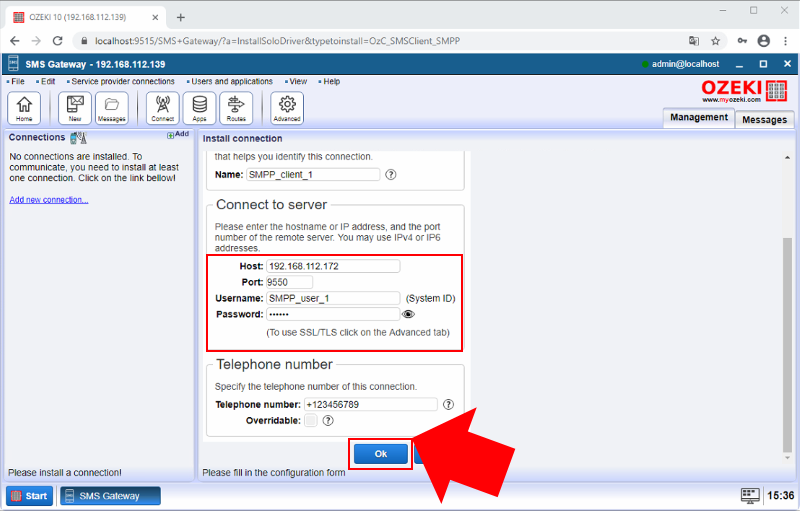The height and width of the screenshot is (511, 800).
Task: Open the Advanced gear toolbar icon
Action: 287,108
